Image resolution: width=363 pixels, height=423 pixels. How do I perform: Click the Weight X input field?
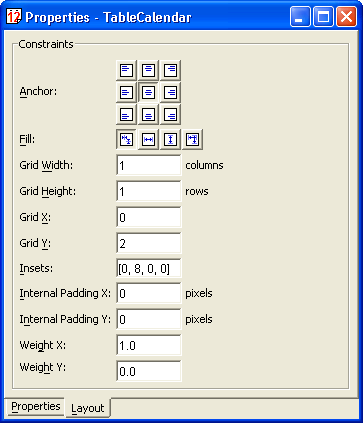point(149,345)
